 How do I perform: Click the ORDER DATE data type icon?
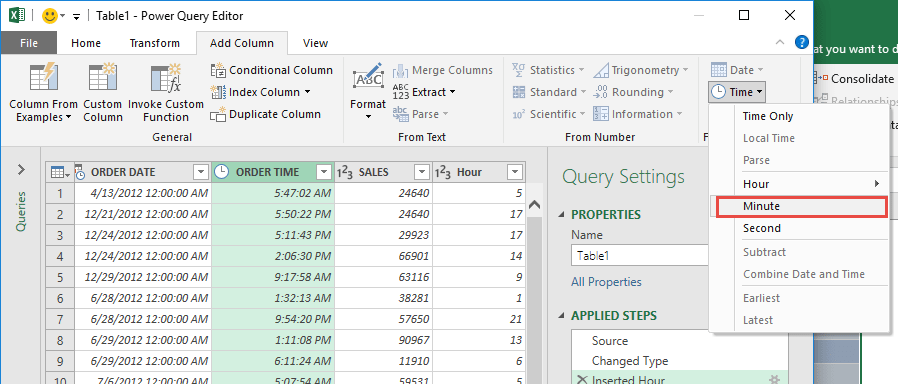pyautogui.click(x=81, y=172)
